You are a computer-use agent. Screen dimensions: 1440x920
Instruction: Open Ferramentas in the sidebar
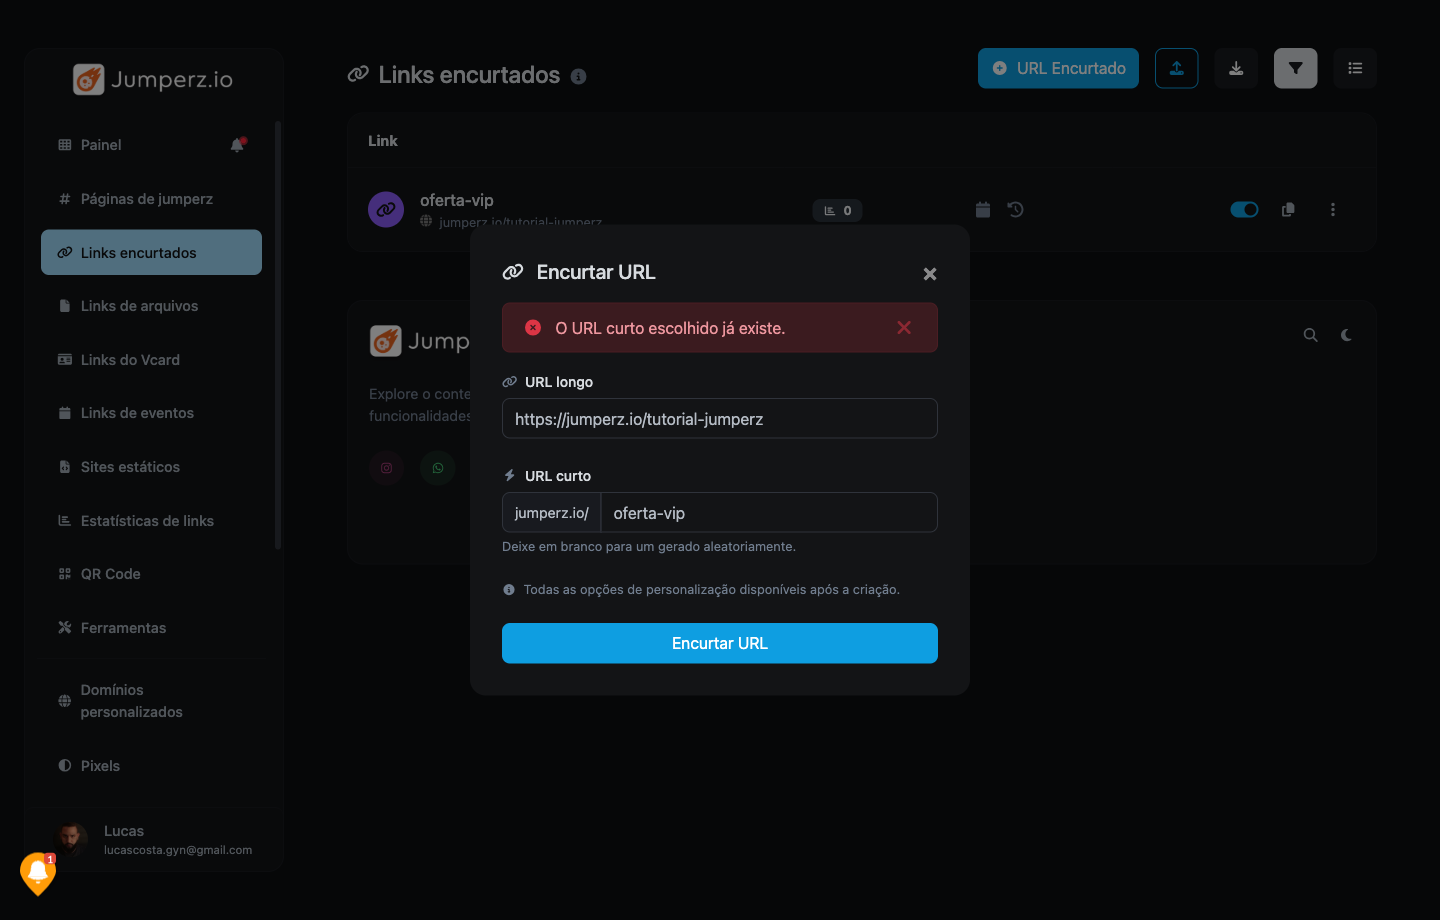tap(151, 628)
